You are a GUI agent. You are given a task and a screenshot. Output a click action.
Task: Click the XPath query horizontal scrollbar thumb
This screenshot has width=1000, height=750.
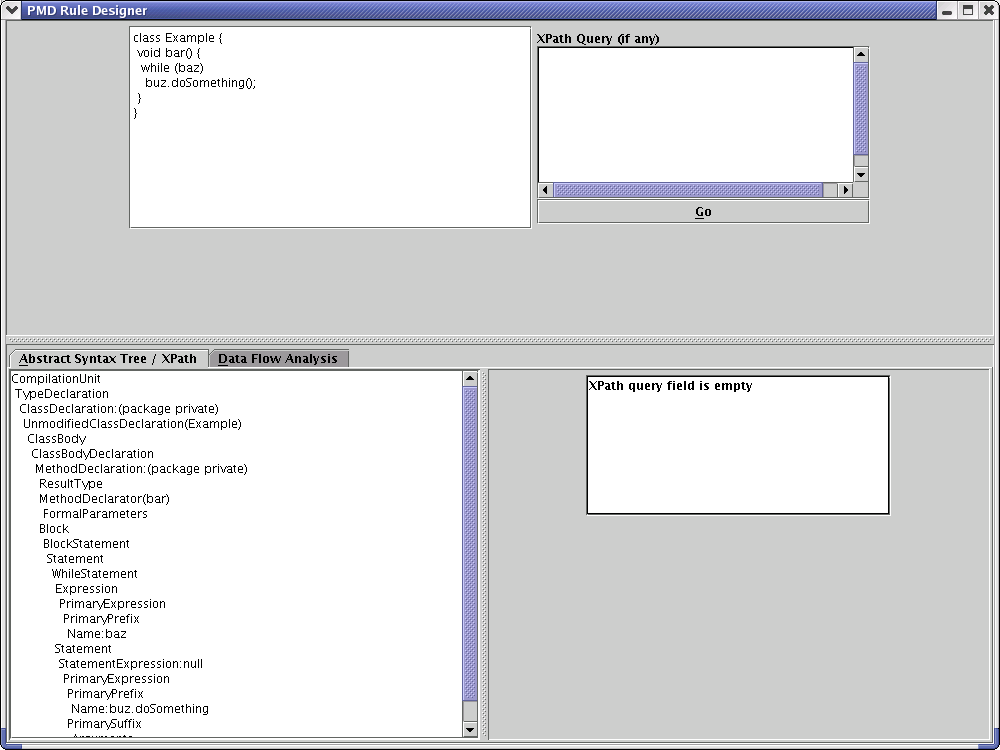pyautogui.click(x=688, y=189)
